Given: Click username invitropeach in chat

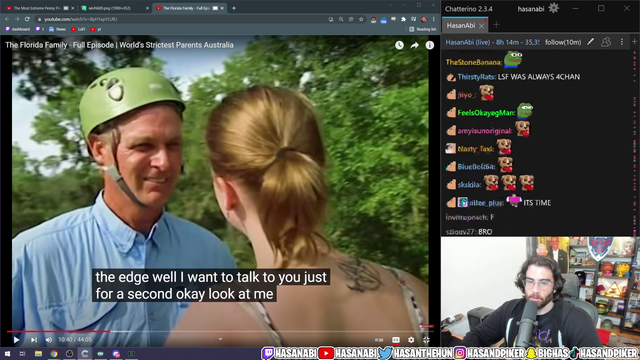Looking at the screenshot, I should (467, 217).
